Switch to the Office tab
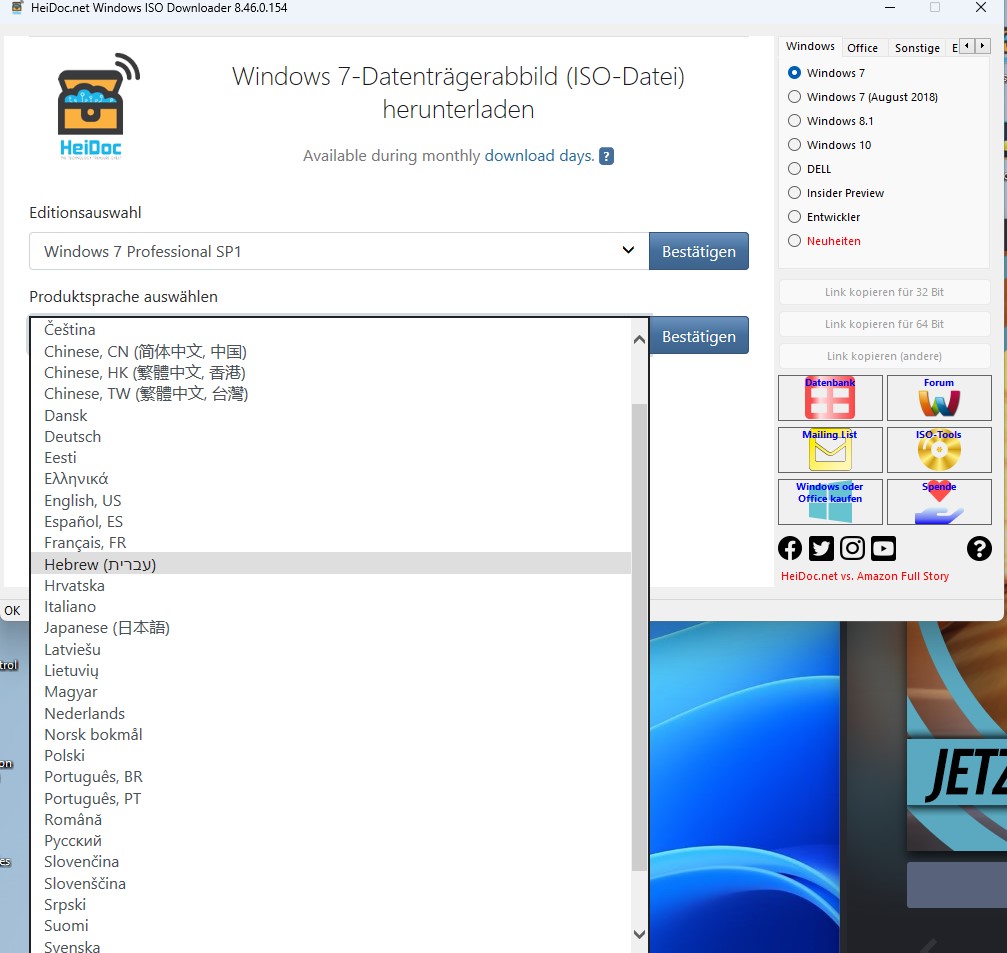The width and height of the screenshot is (1007, 953). pos(862,48)
